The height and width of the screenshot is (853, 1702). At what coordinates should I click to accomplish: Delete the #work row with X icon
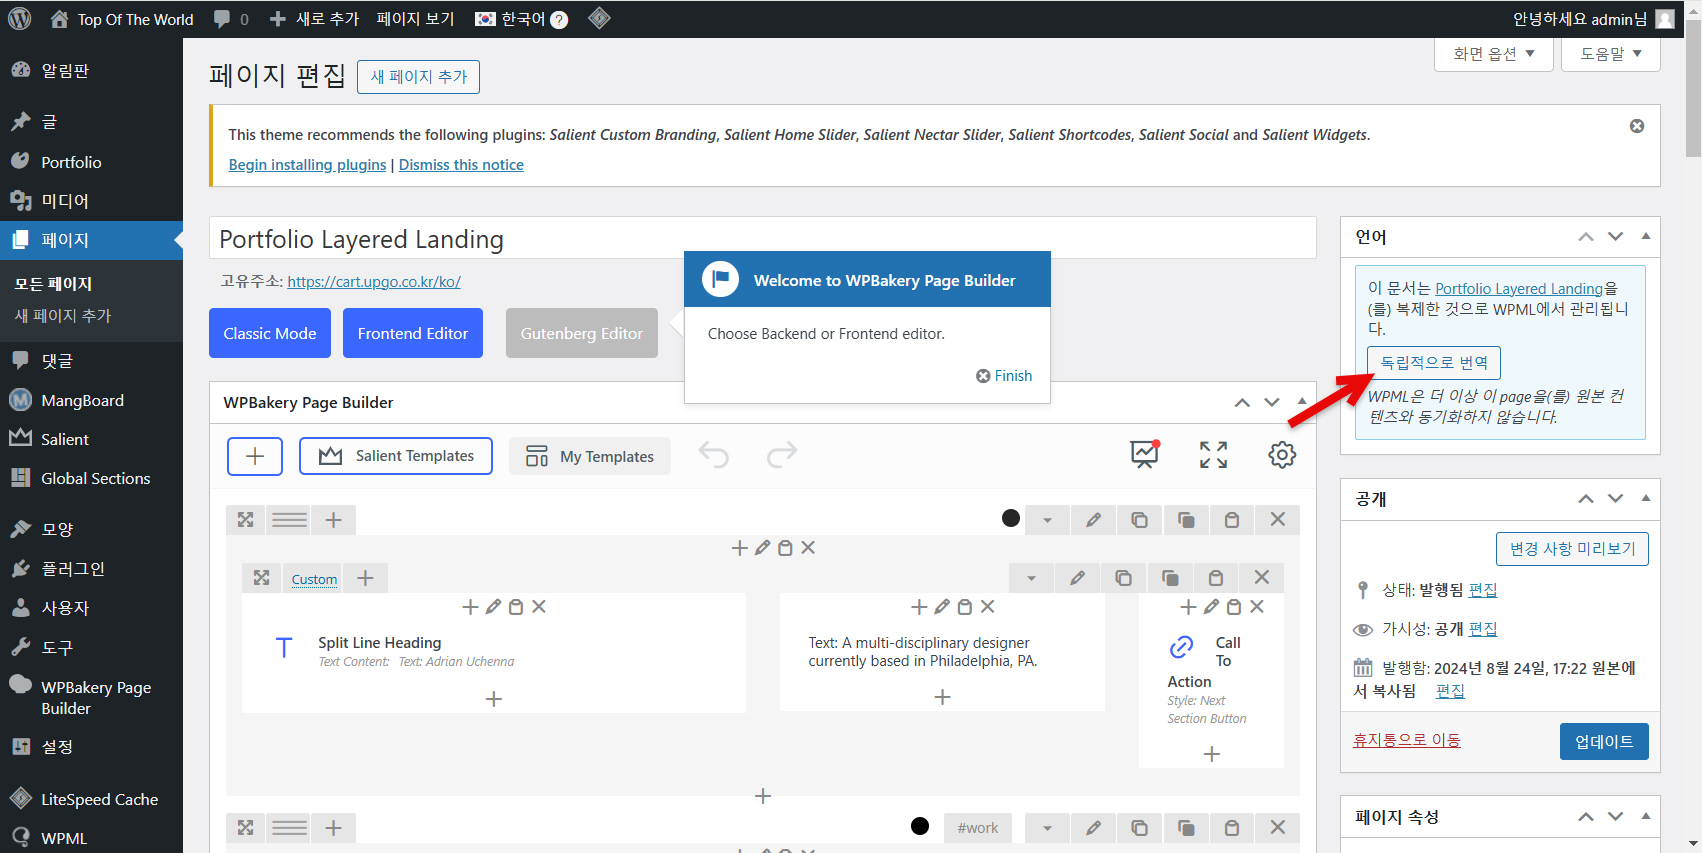[1278, 828]
